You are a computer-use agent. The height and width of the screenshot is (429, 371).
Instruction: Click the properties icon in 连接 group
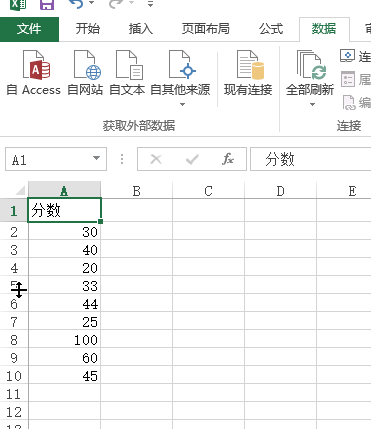tap(348, 79)
